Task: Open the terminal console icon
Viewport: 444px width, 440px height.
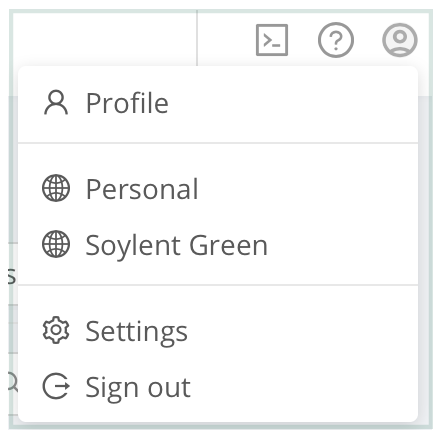Action: coord(272,40)
